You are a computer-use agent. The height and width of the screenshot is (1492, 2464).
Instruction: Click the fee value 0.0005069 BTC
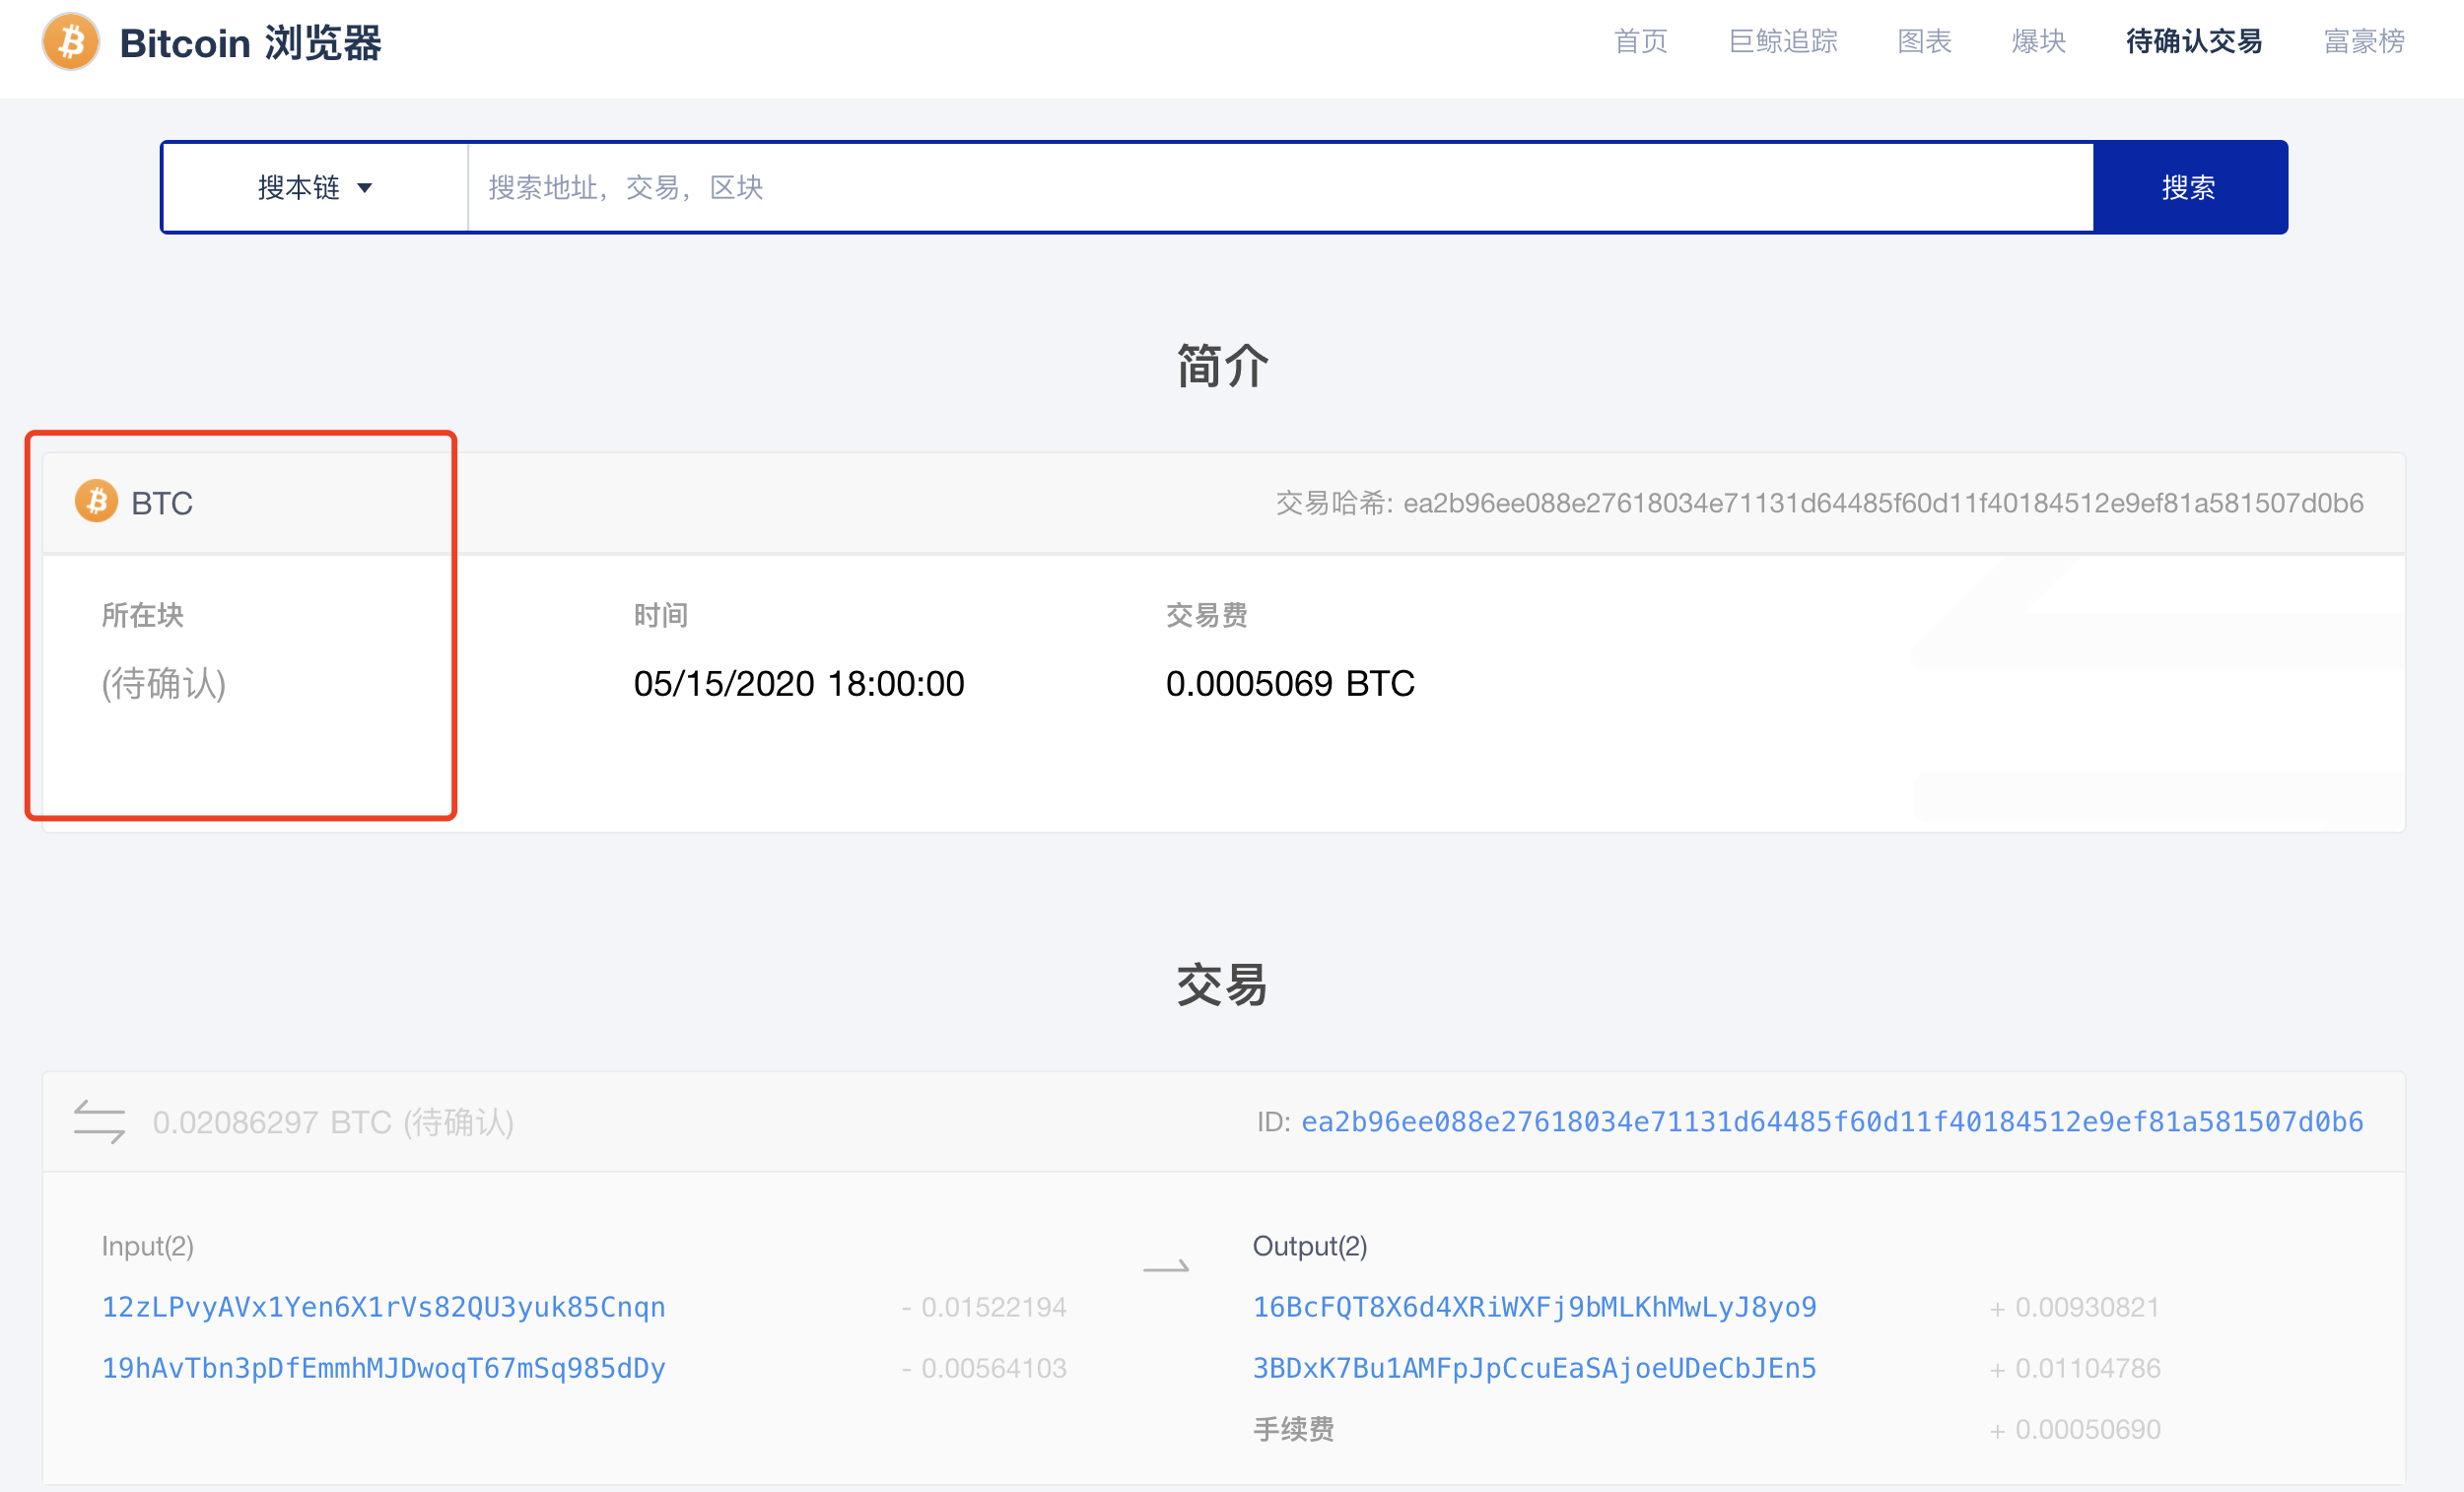click(x=1290, y=684)
